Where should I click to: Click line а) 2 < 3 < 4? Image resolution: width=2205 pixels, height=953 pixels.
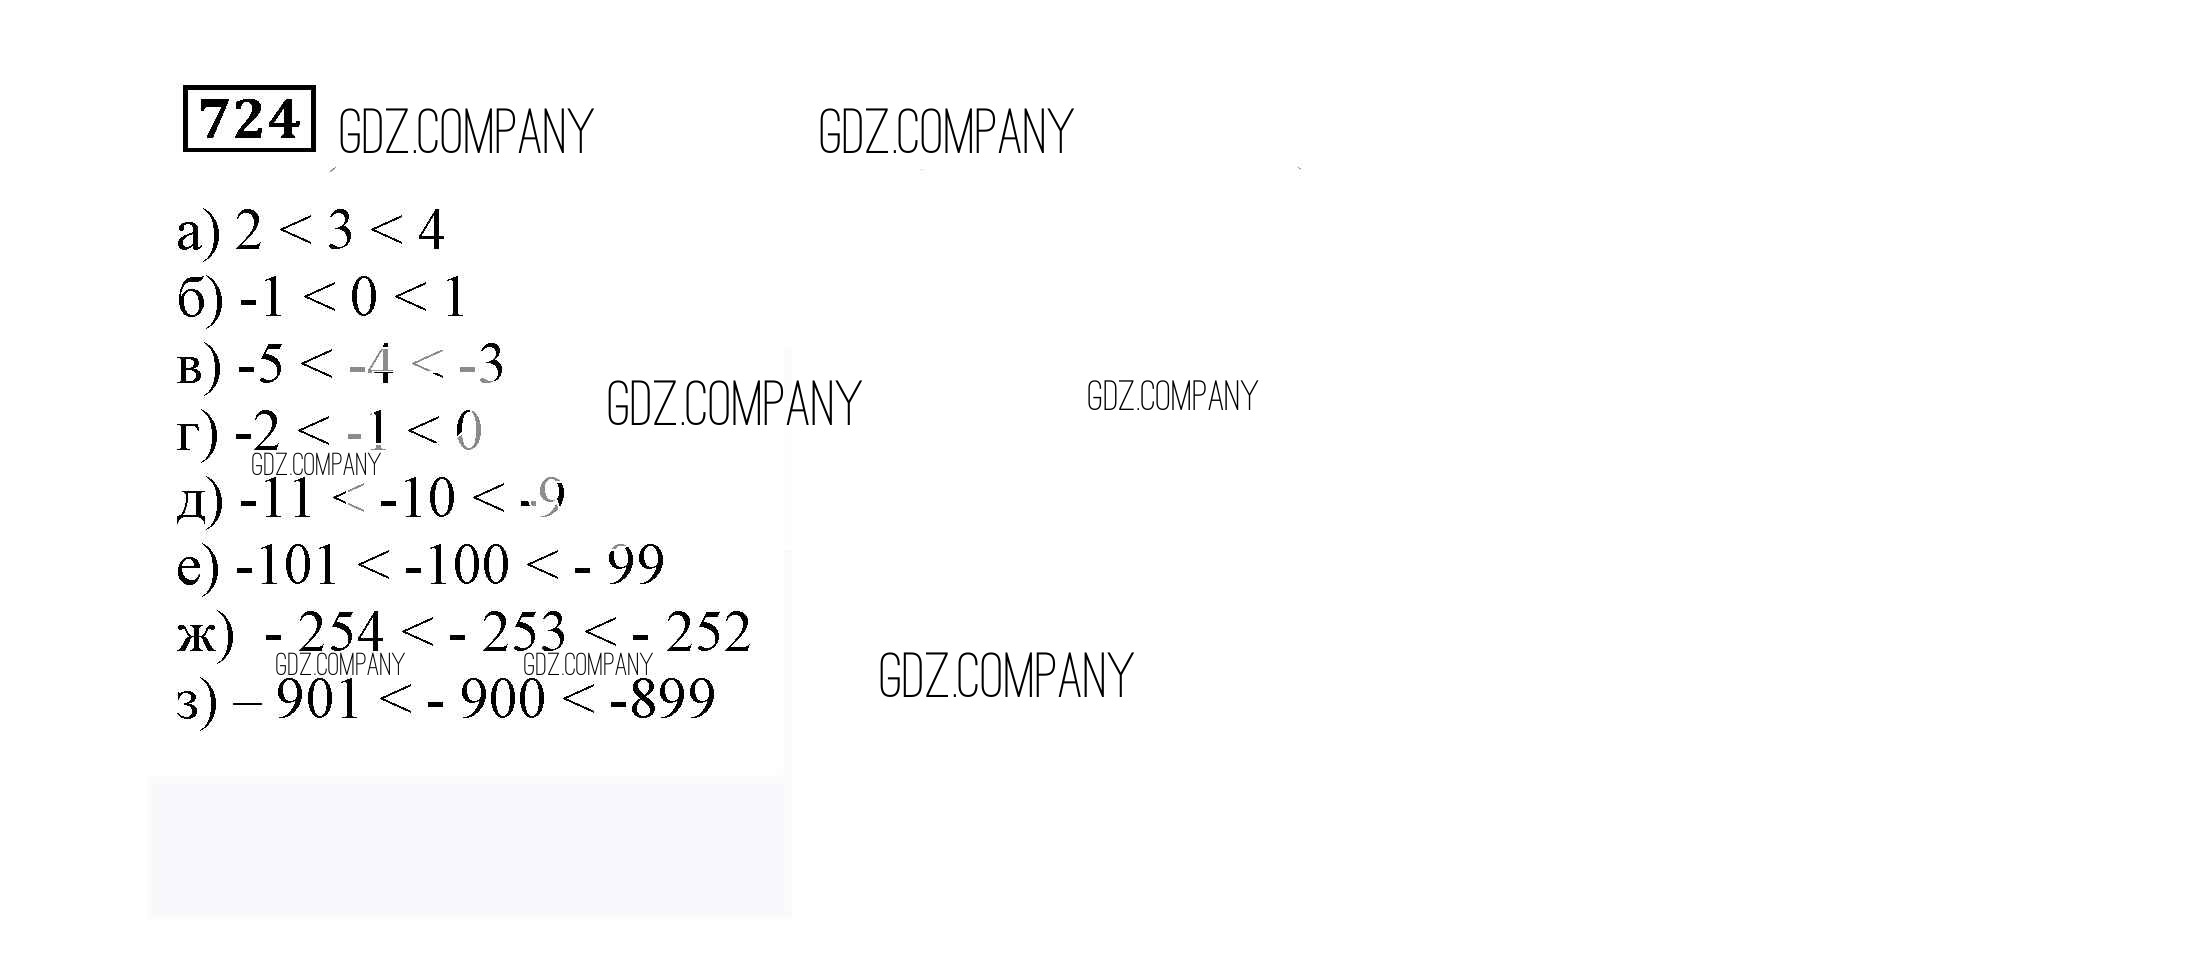pos(310,231)
